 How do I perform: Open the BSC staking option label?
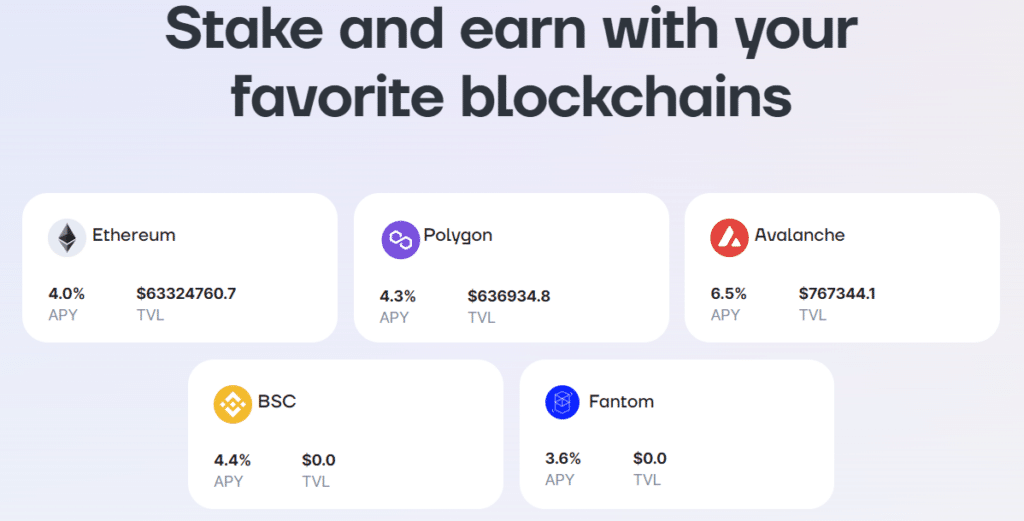point(277,401)
